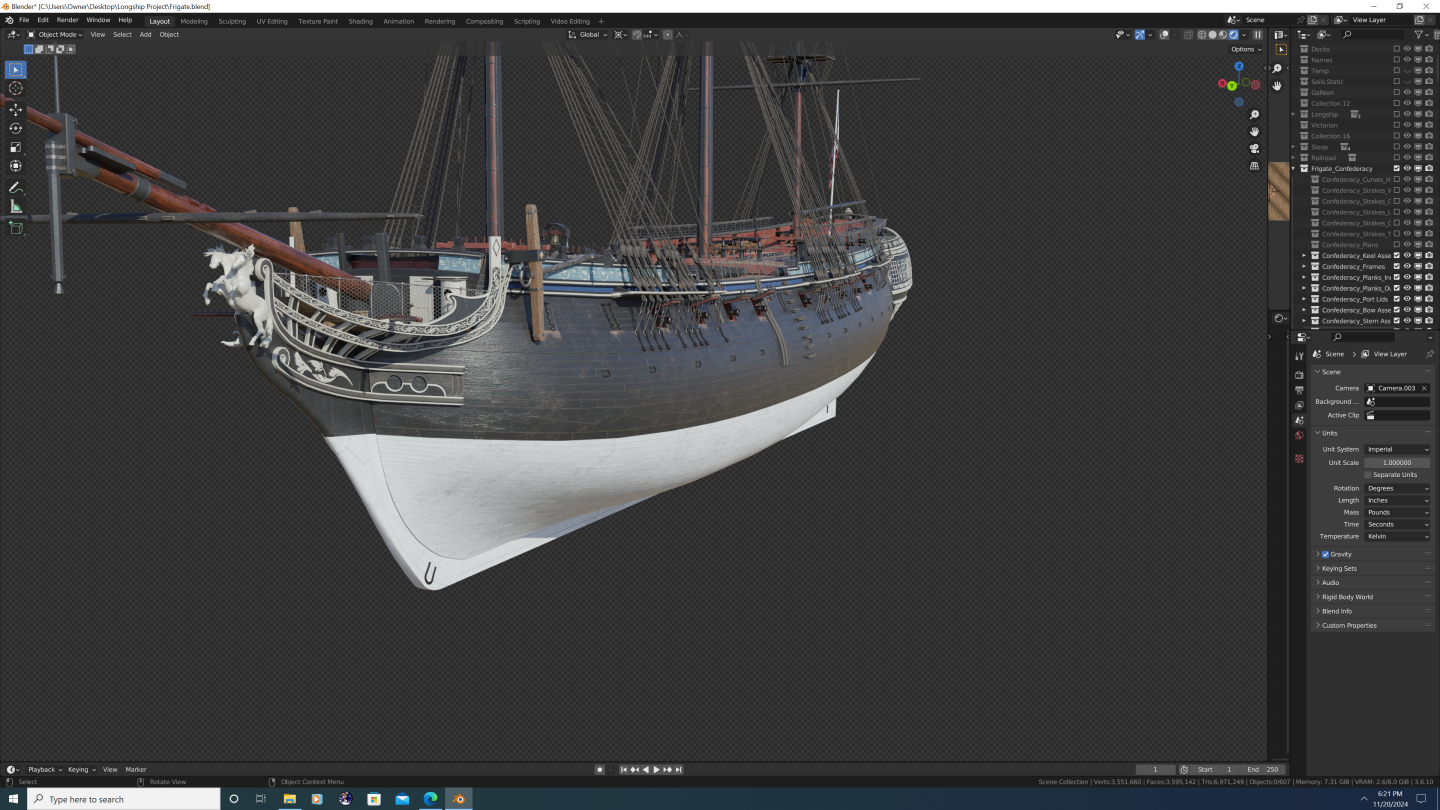Open the World properties tab
Screen dimensions: 1440x810
(x=1299, y=435)
